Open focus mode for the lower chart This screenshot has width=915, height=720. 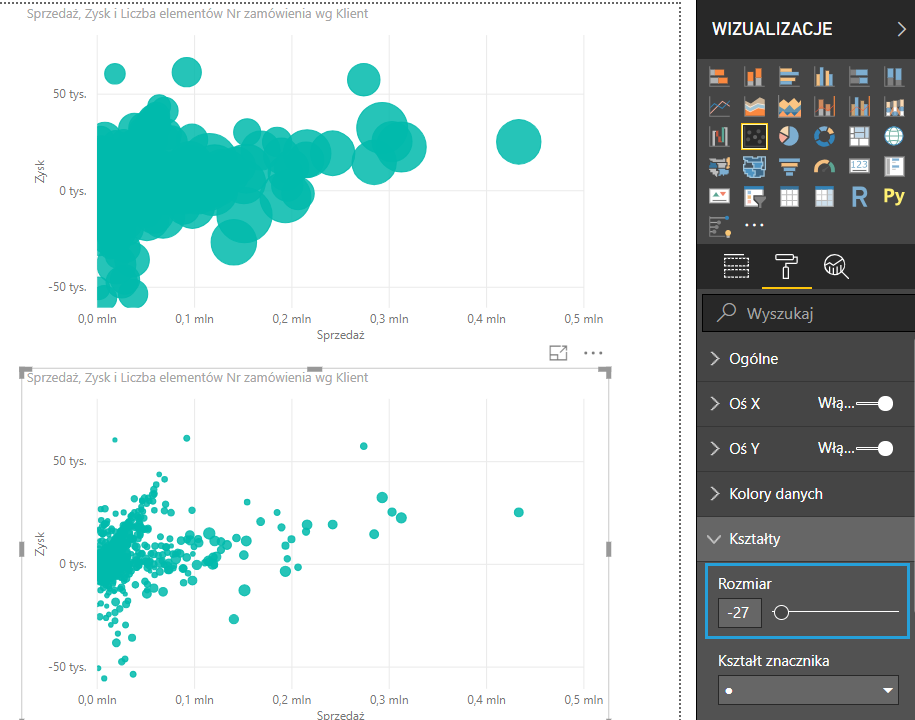(x=558, y=353)
